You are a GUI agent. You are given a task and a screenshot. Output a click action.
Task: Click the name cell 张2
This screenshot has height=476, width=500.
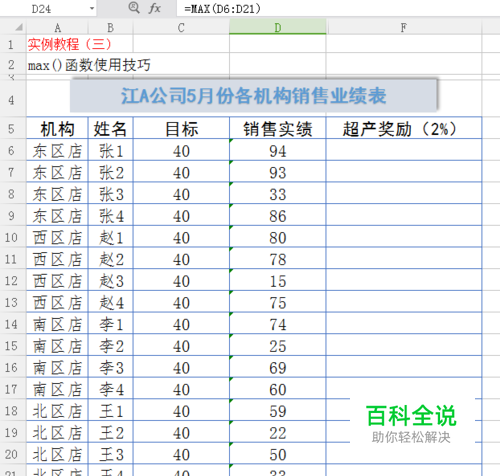(111, 172)
